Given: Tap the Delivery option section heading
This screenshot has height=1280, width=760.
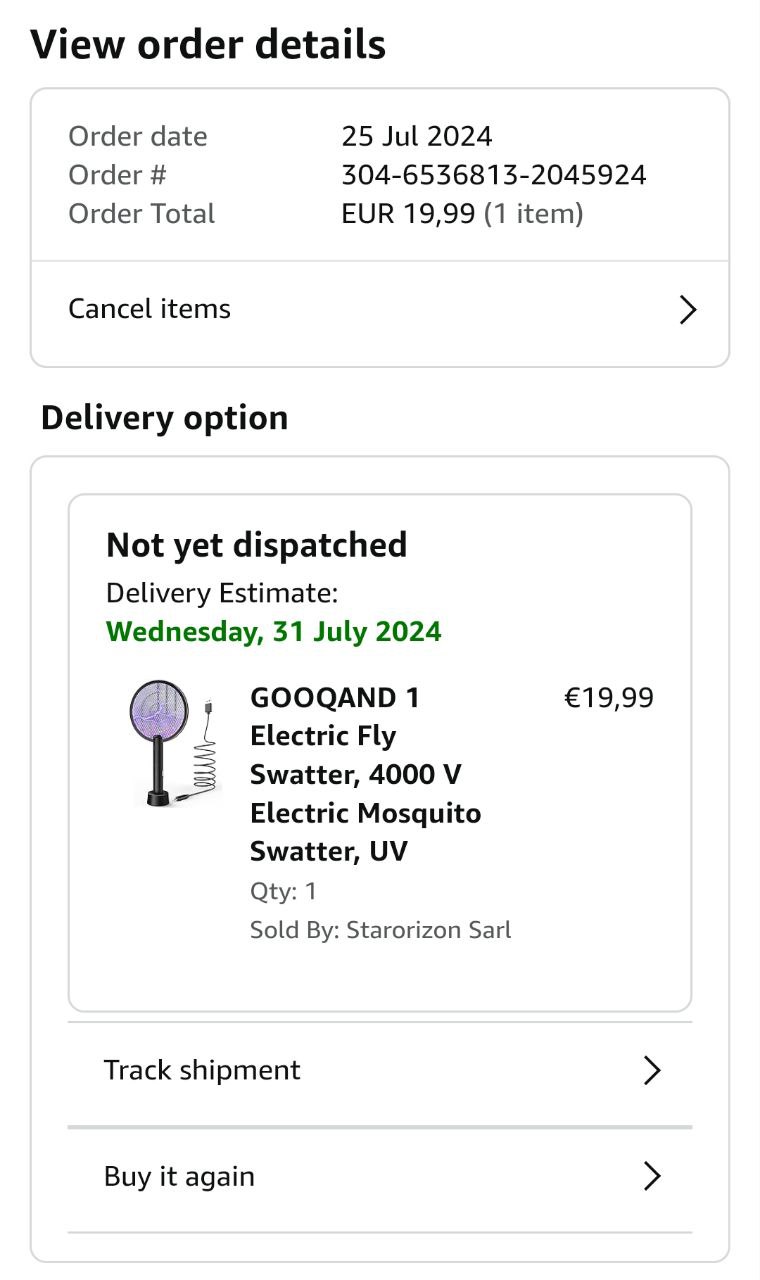Looking at the screenshot, I should point(164,417).
